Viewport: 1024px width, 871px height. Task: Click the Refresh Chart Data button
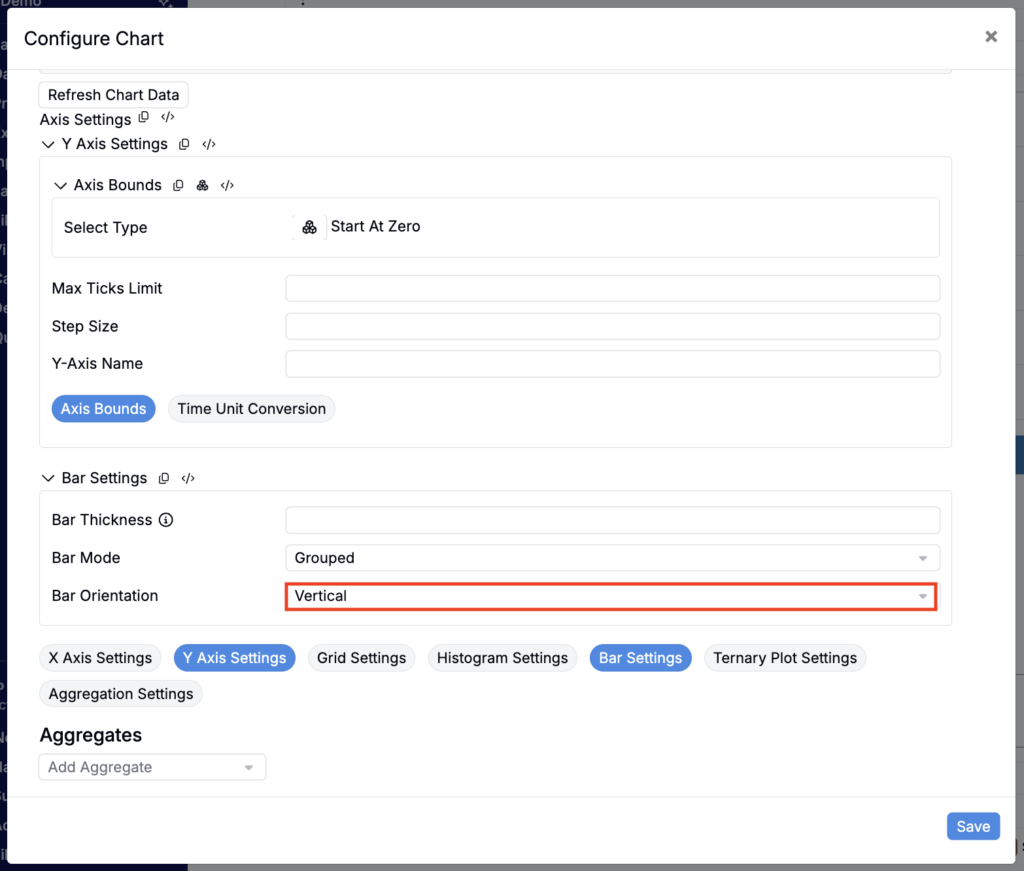(x=114, y=95)
